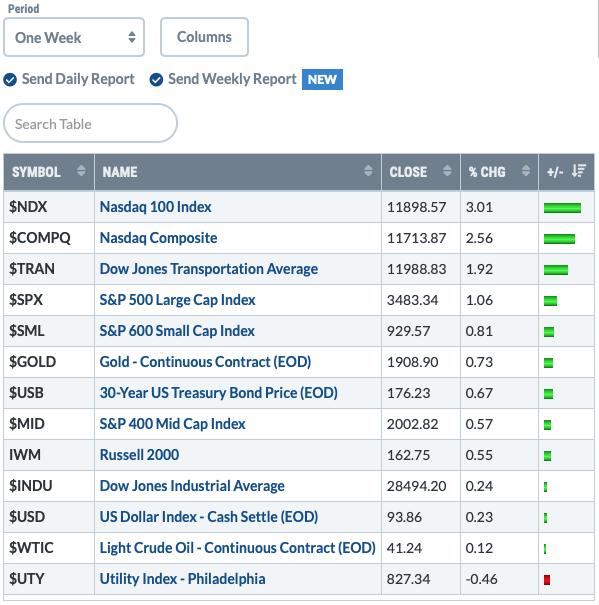Select the $USB symbol cell
Image resolution: width=599 pixels, height=605 pixels.
[49, 393]
